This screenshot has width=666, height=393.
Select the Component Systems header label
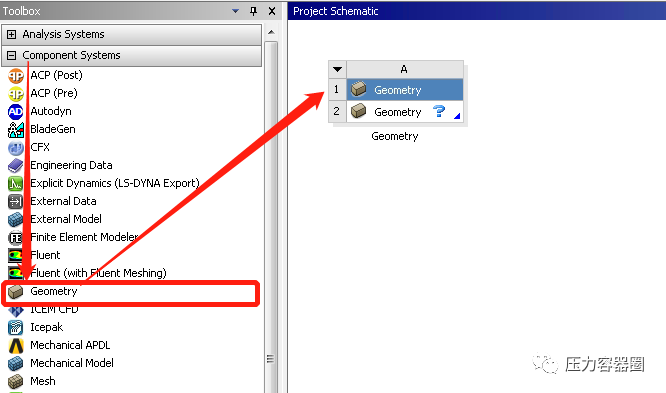pyautogui.click(x=71, y=55)
